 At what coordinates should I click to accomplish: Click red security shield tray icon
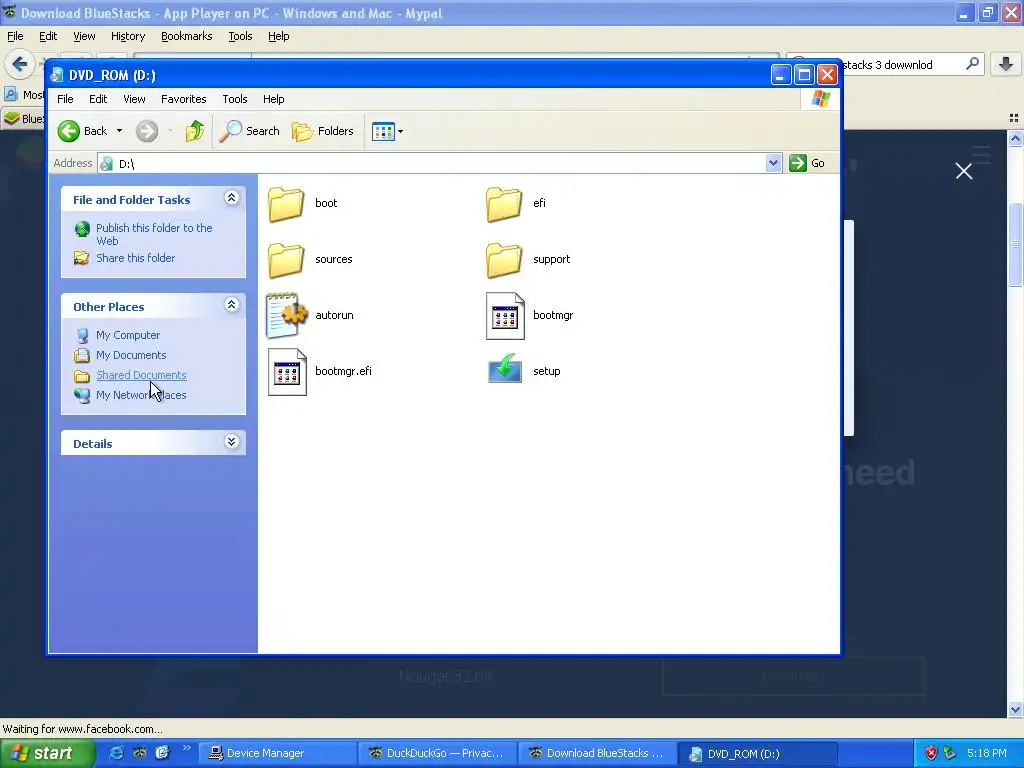point(931,754)
